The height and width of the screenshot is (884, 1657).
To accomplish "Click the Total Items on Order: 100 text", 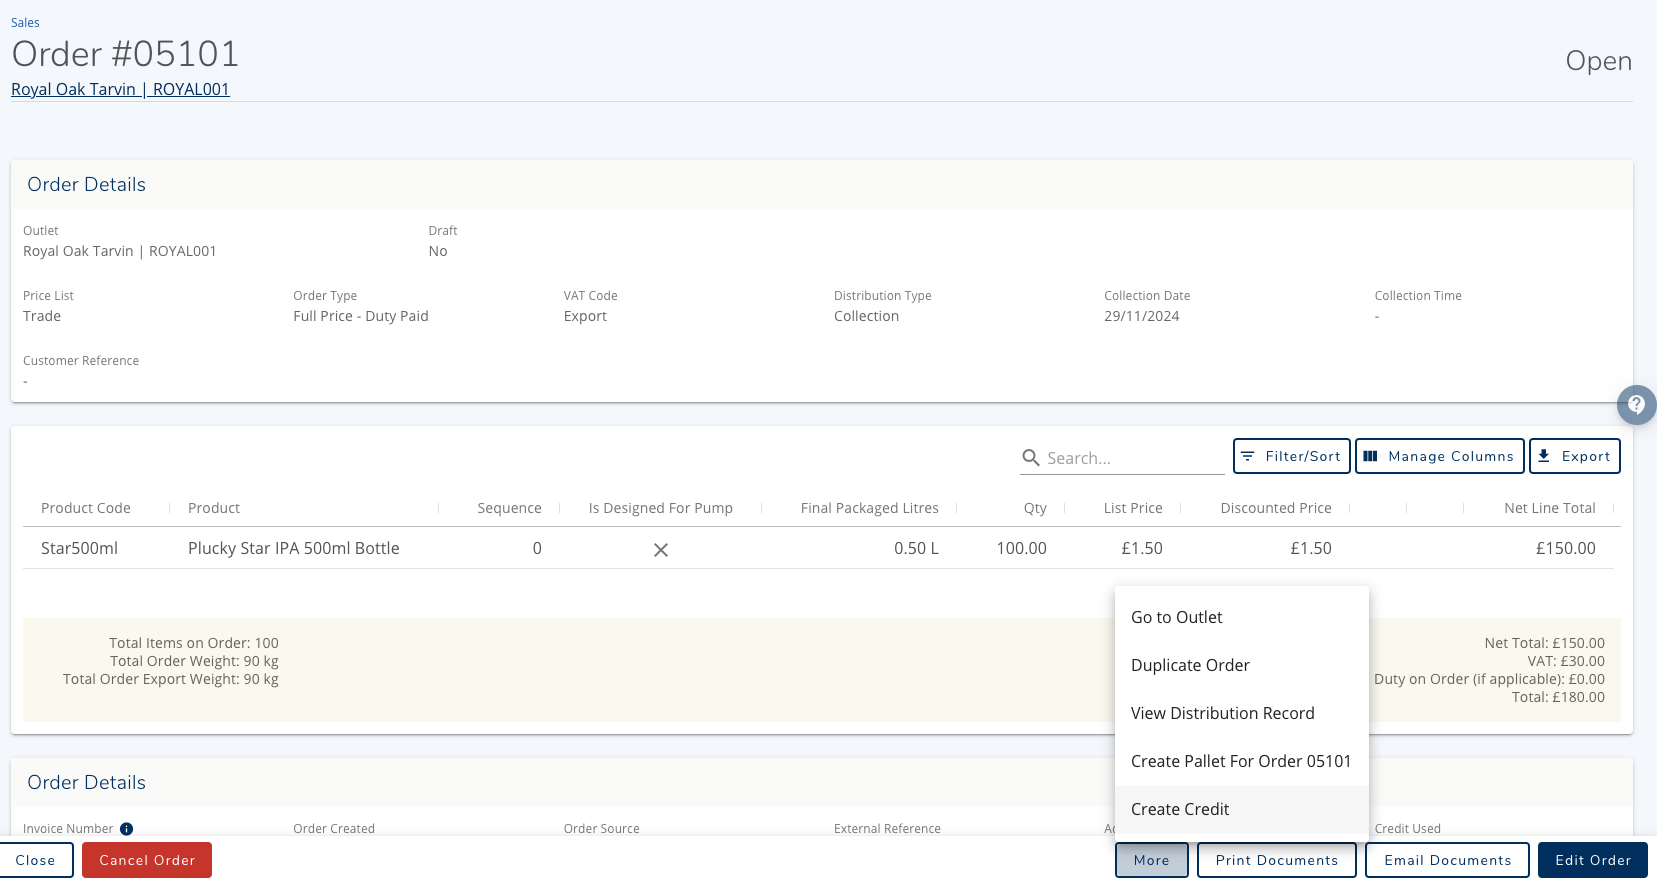I will (194, 643).
